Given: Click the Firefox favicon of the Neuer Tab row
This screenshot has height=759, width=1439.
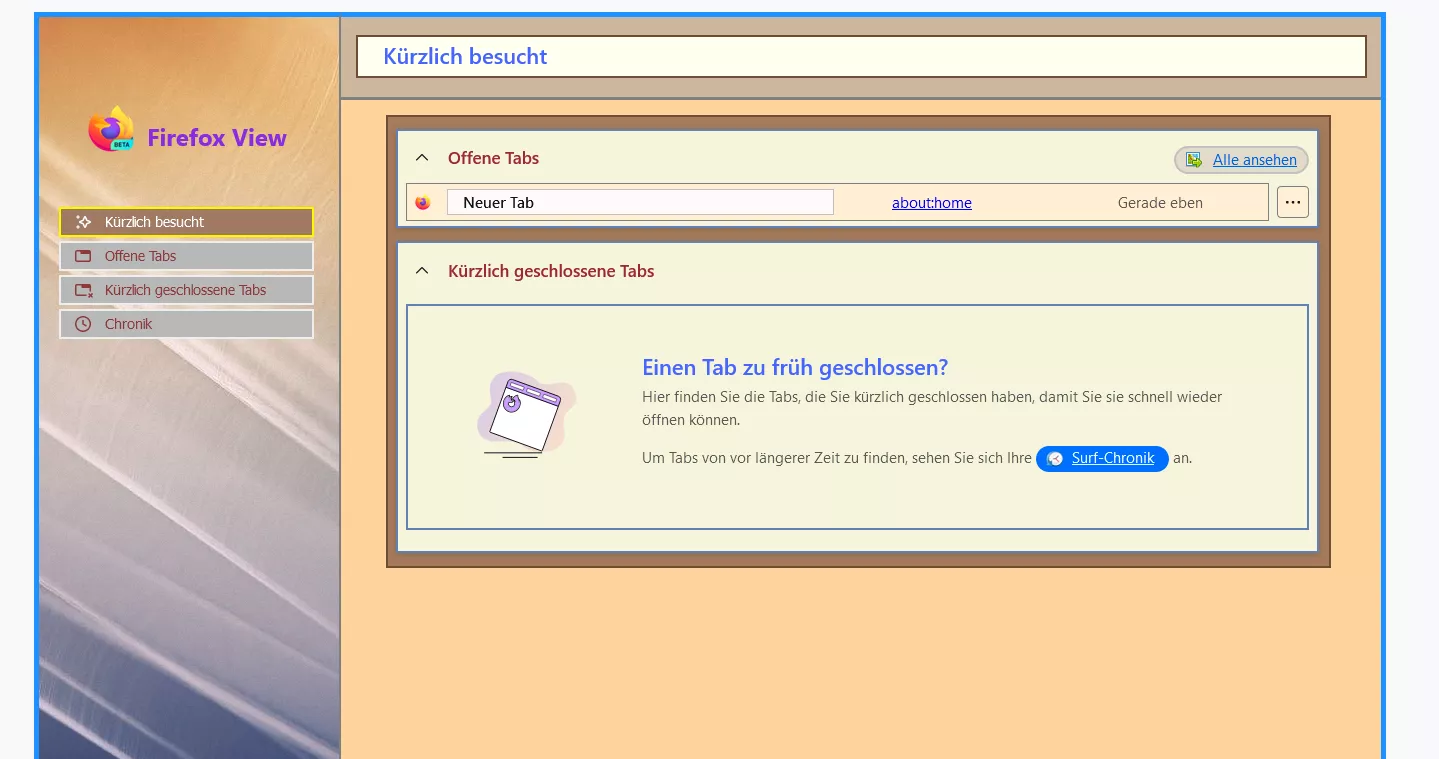Looking at the screenshot, I should [x=422, y=203].
